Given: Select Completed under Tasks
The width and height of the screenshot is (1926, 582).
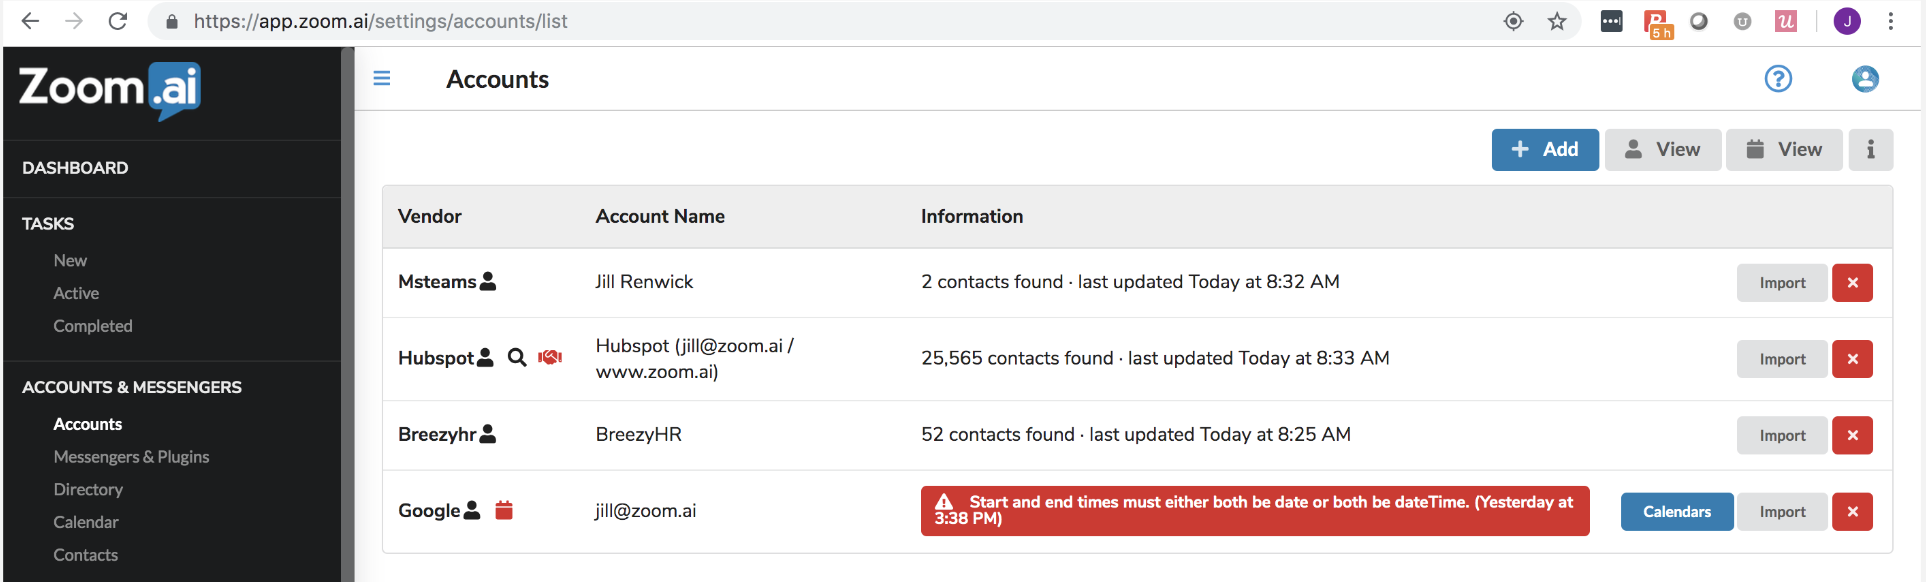Looking at the screenshot, I should click(93, 326).
